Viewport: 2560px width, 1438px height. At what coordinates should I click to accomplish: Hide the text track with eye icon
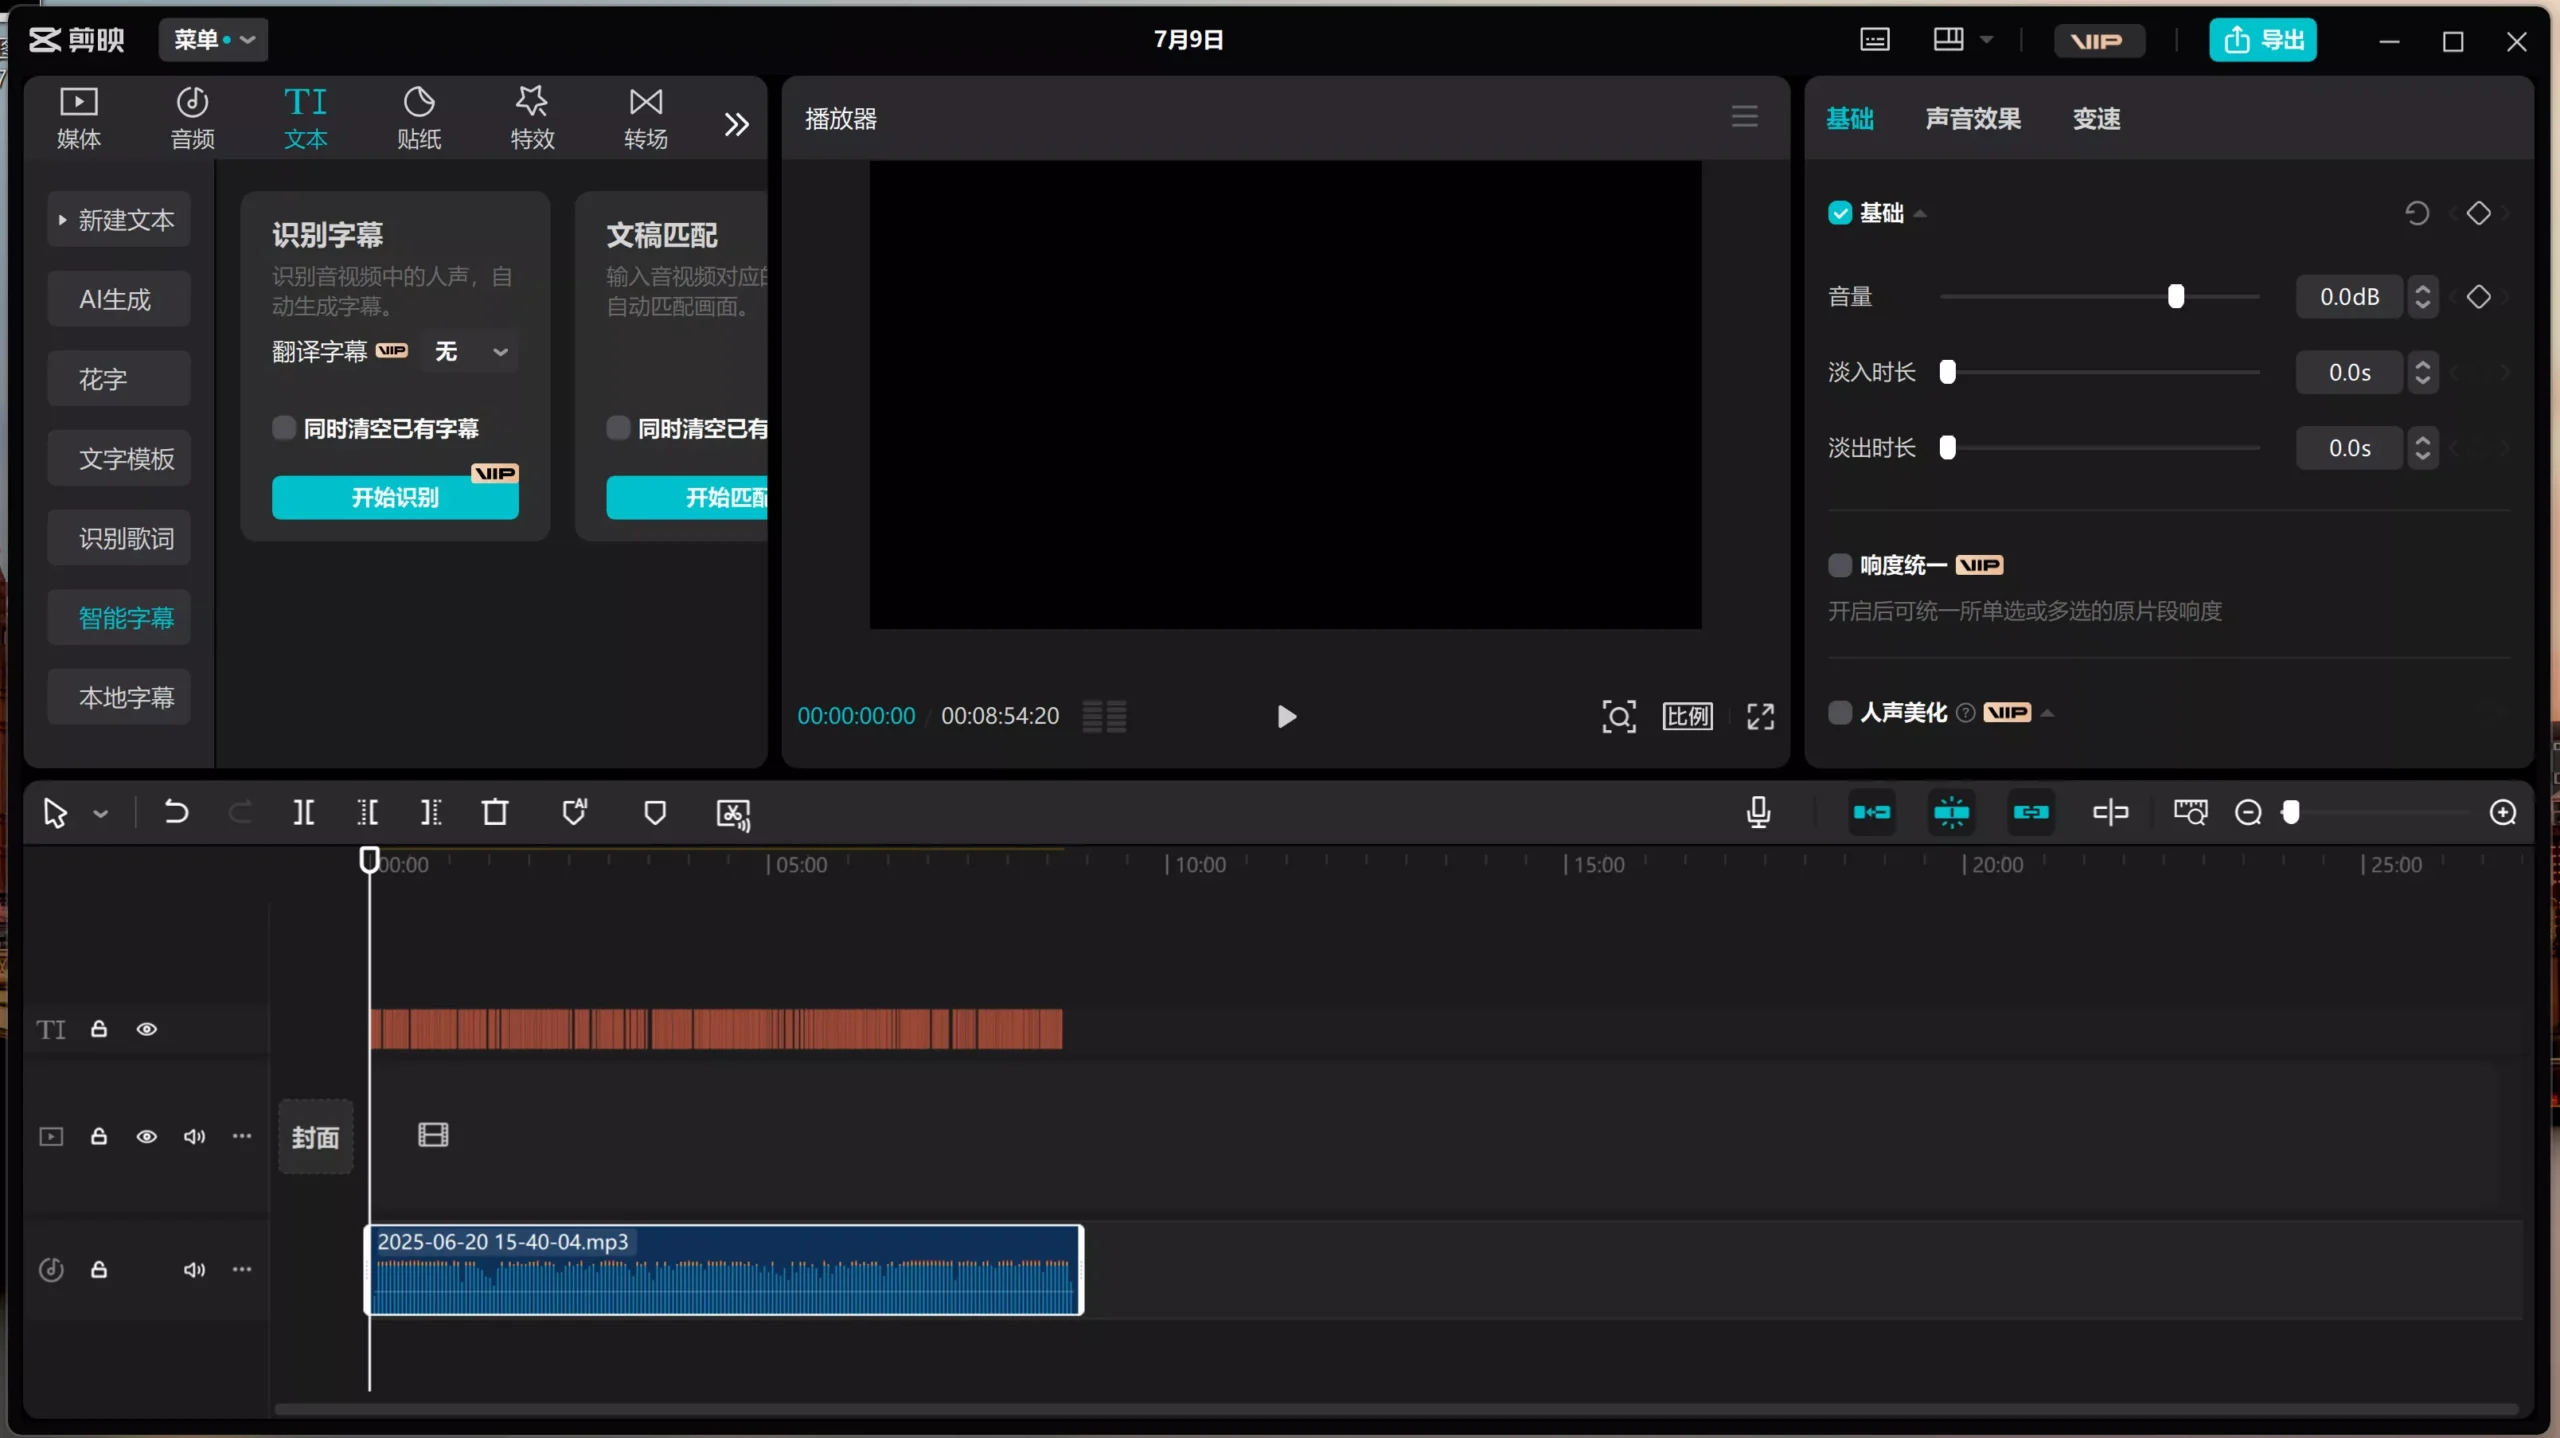pyautogui.click(x=147, y=1029)
